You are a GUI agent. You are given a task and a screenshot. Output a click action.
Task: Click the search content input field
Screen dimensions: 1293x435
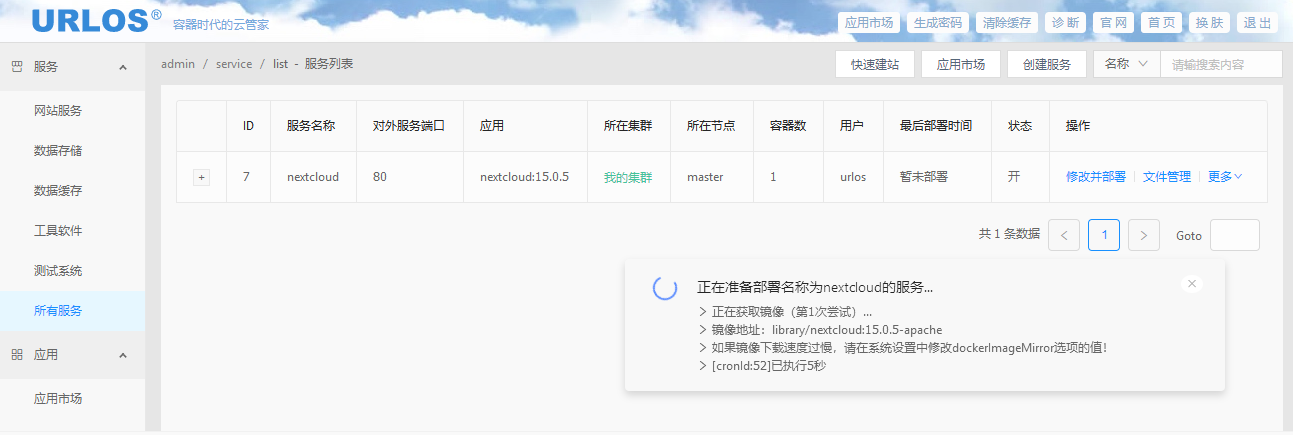click(x=1221, y=64)
